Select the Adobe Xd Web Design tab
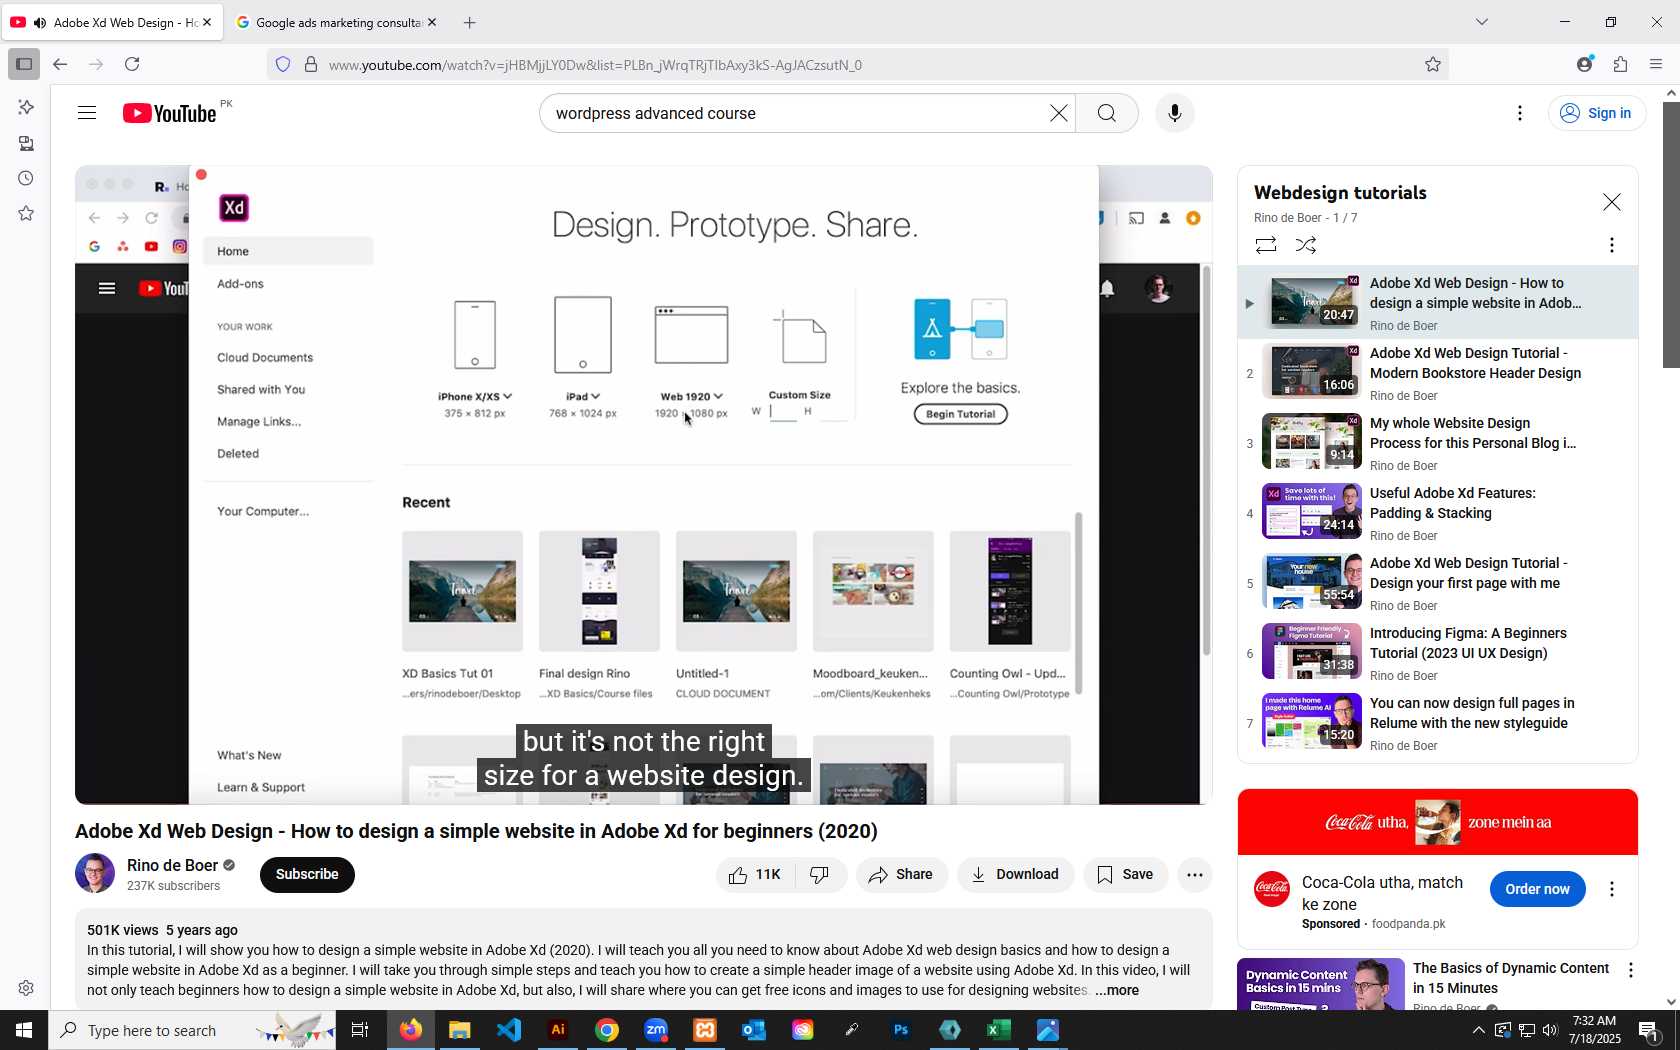1680x1050 pixels. pos(112,22)
